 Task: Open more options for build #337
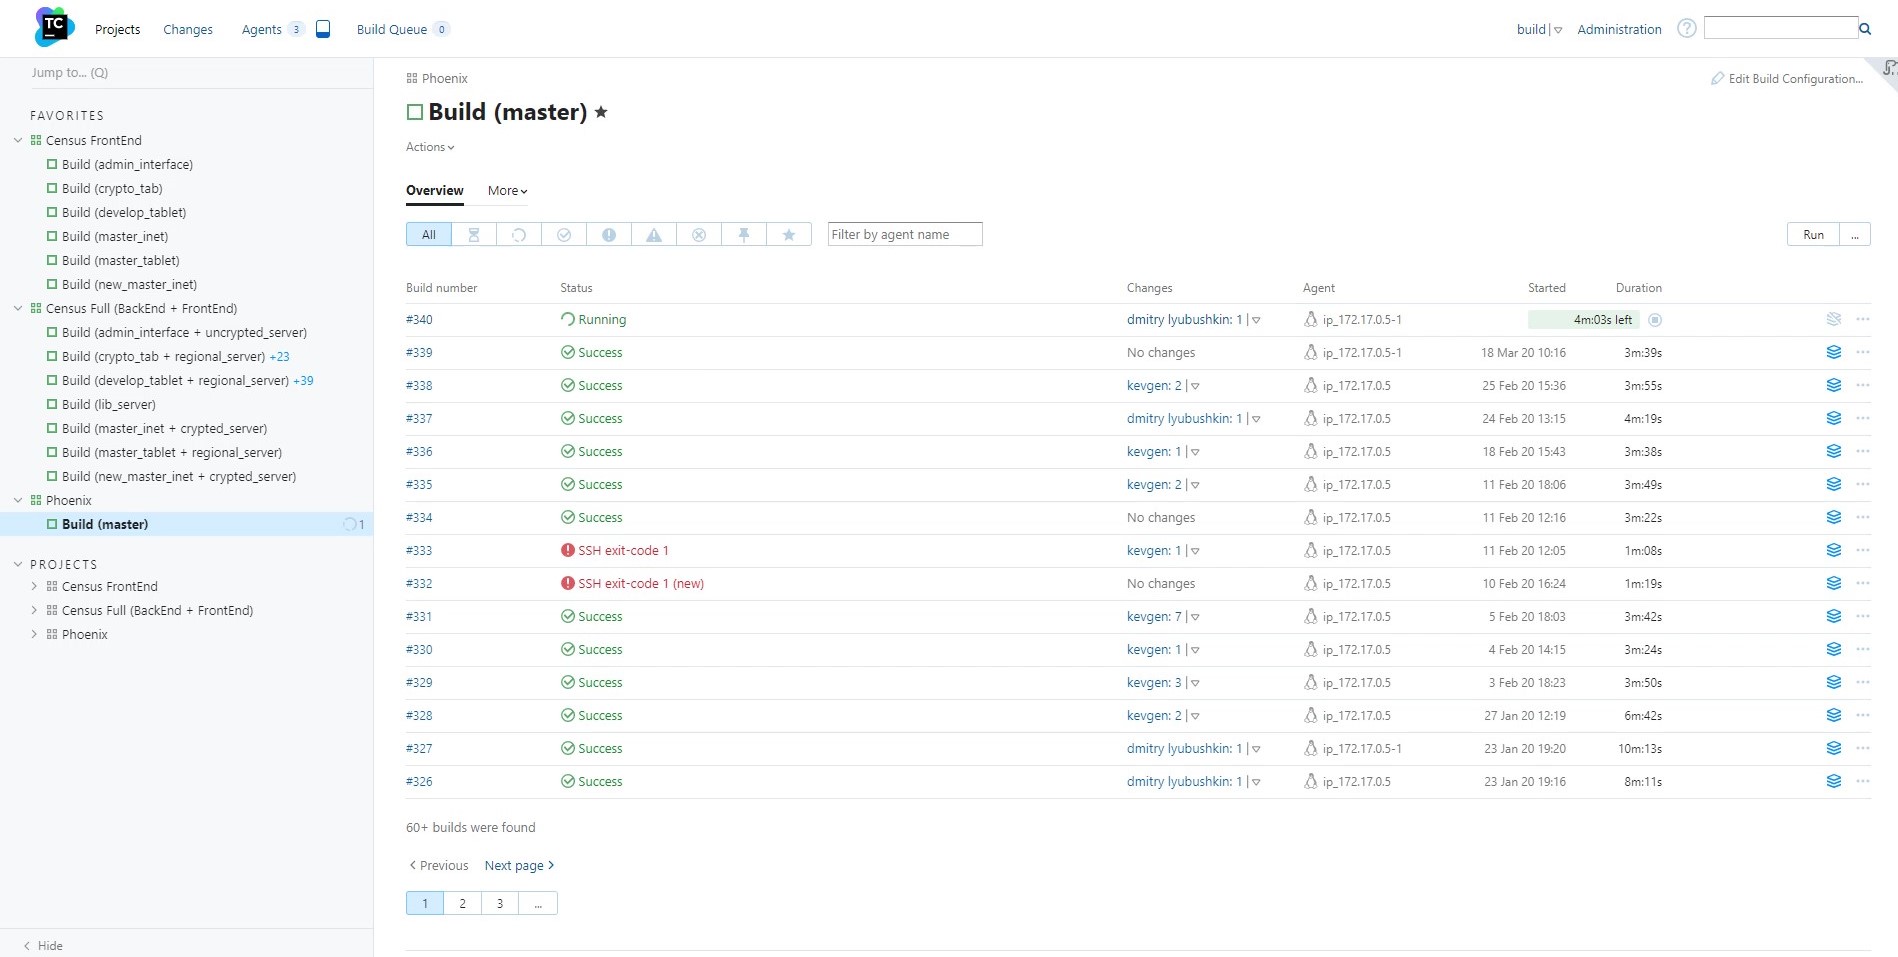pos(1862,418)
